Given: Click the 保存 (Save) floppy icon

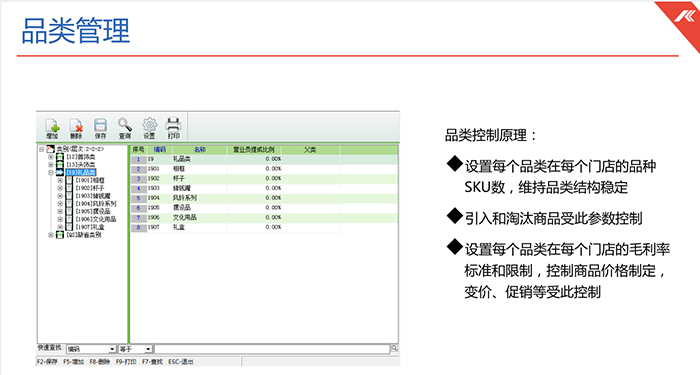Looking at the screenshot, I should point(100,129).
